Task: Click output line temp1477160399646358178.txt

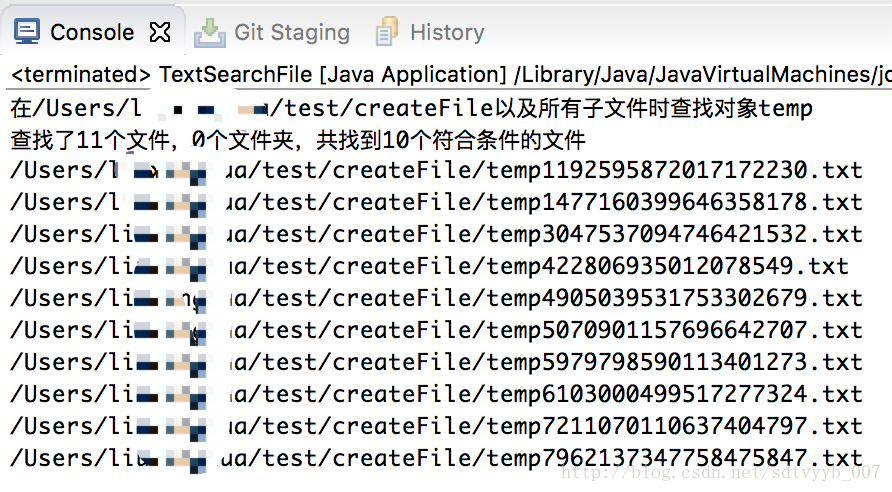Action: 436,202
